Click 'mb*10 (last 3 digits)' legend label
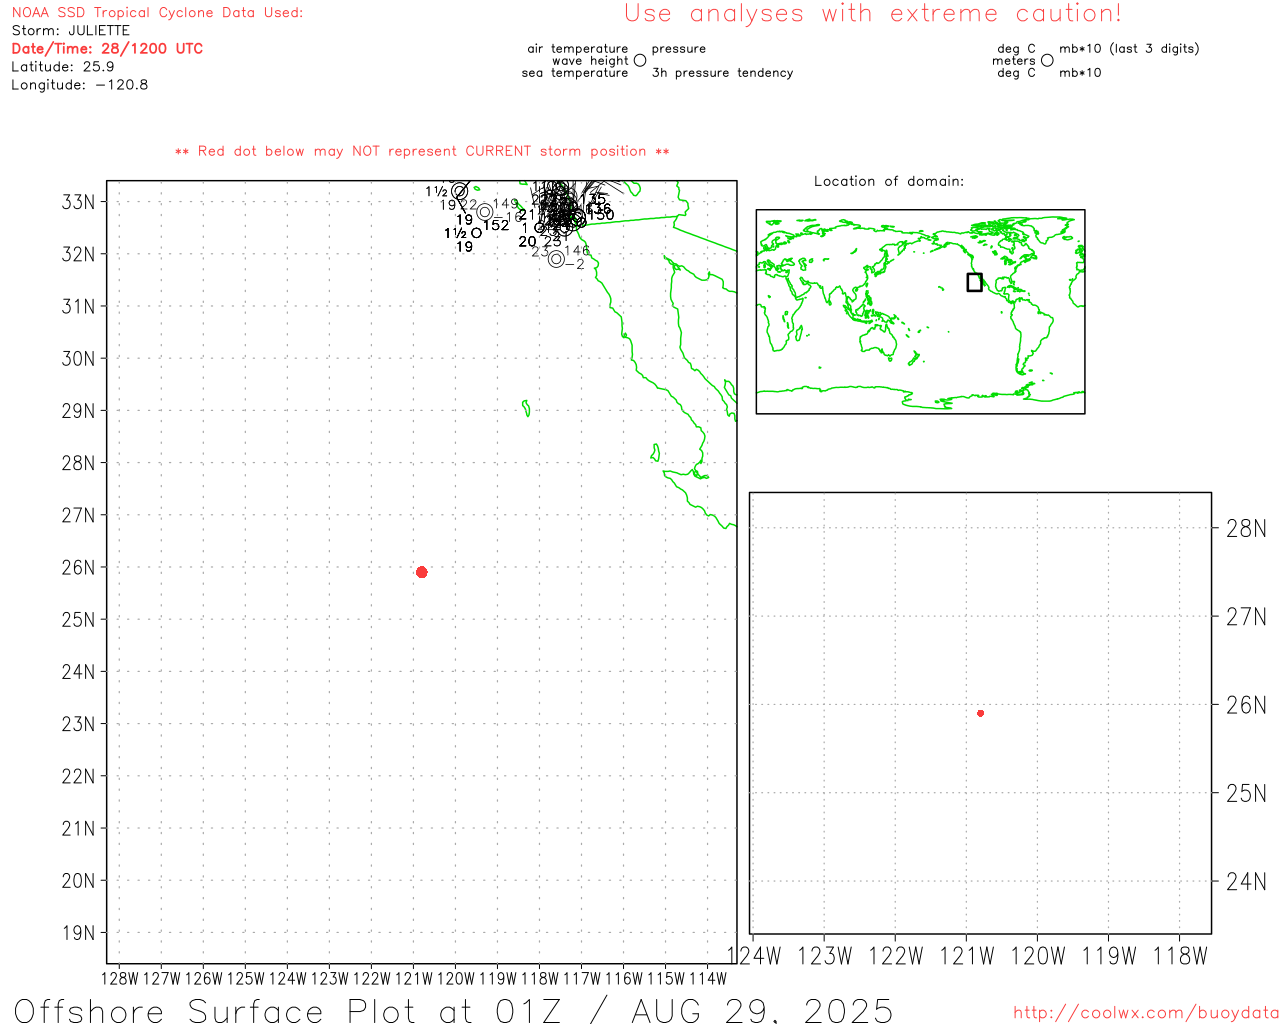This screenshot has width=1280, height=1024. 1129,49
